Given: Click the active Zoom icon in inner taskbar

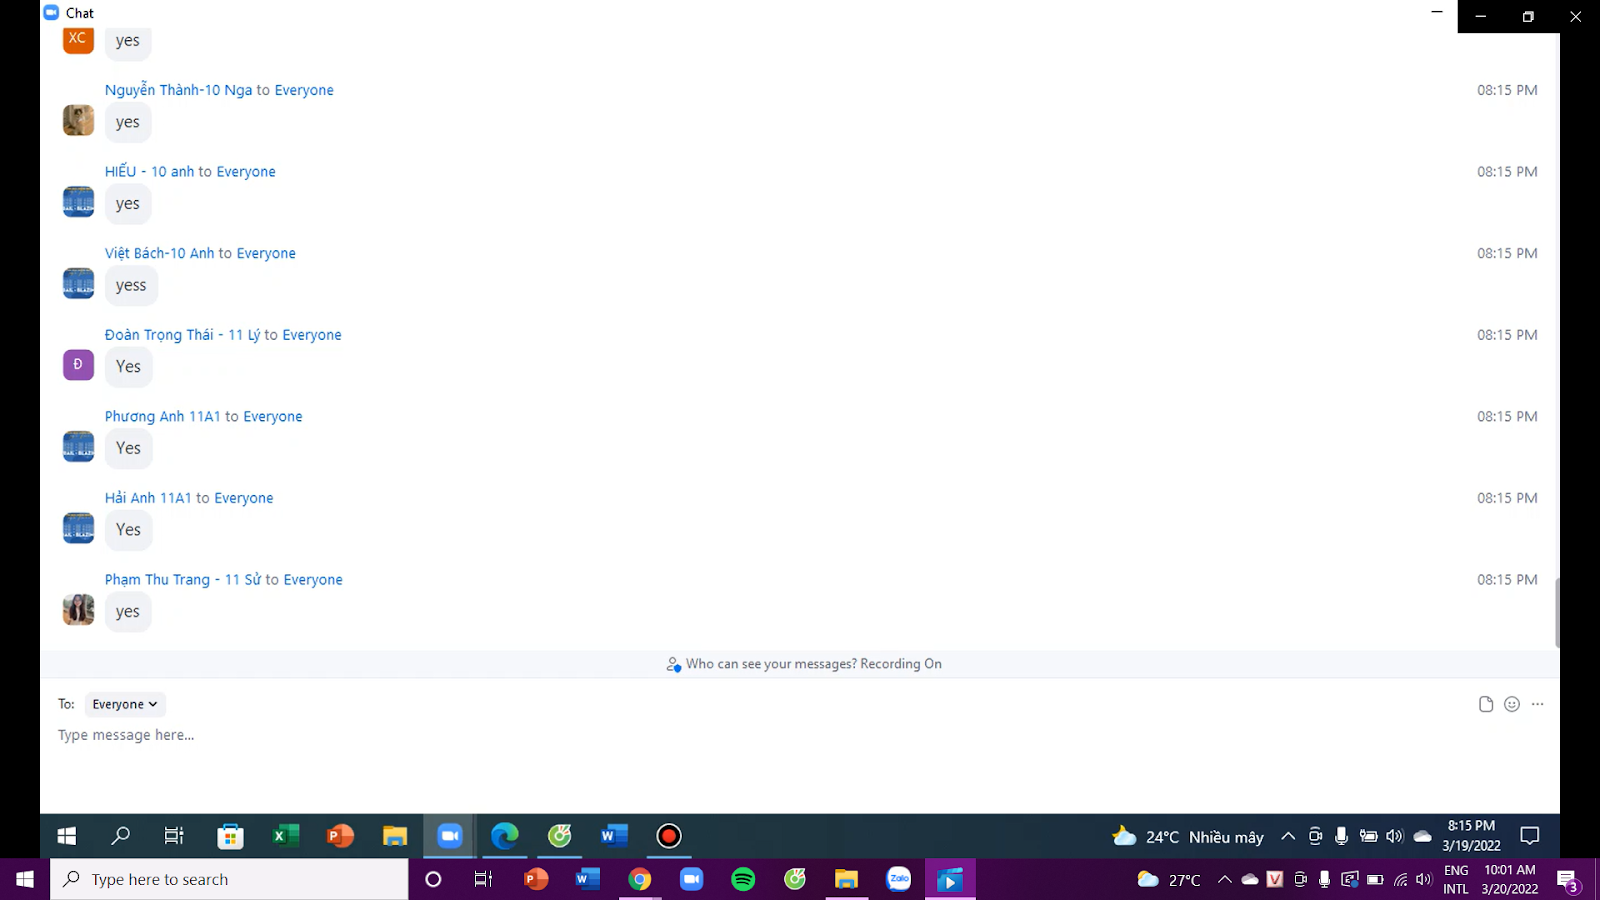Looking at the screenshot, I should coord(450,836).
